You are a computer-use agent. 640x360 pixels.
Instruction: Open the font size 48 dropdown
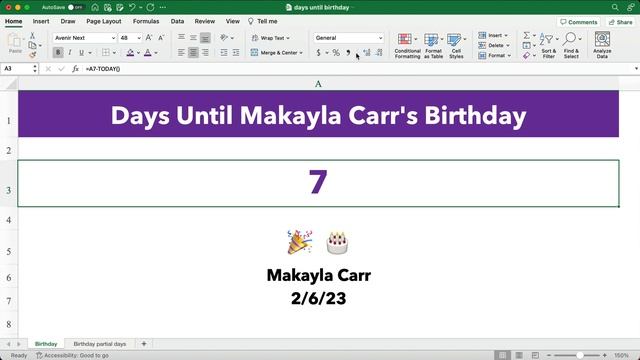[x=139, y=38]
